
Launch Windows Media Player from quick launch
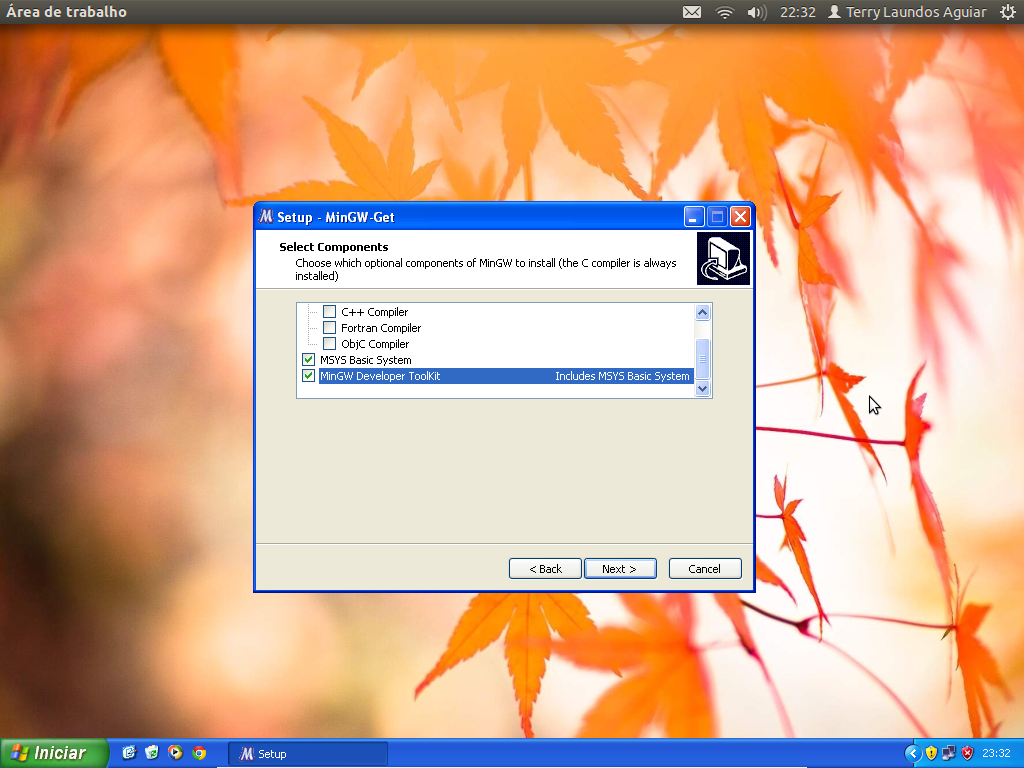(x=175, y=753)
